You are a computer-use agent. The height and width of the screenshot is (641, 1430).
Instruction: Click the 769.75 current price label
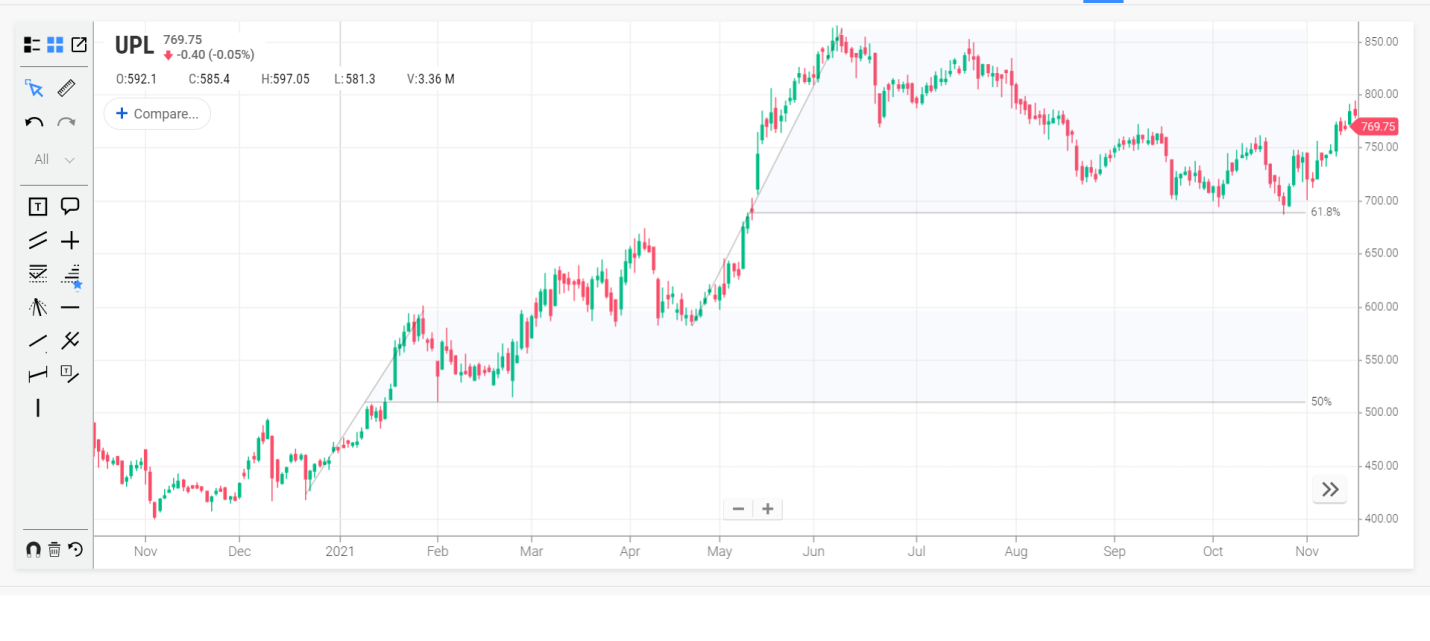pos(1377,127)
